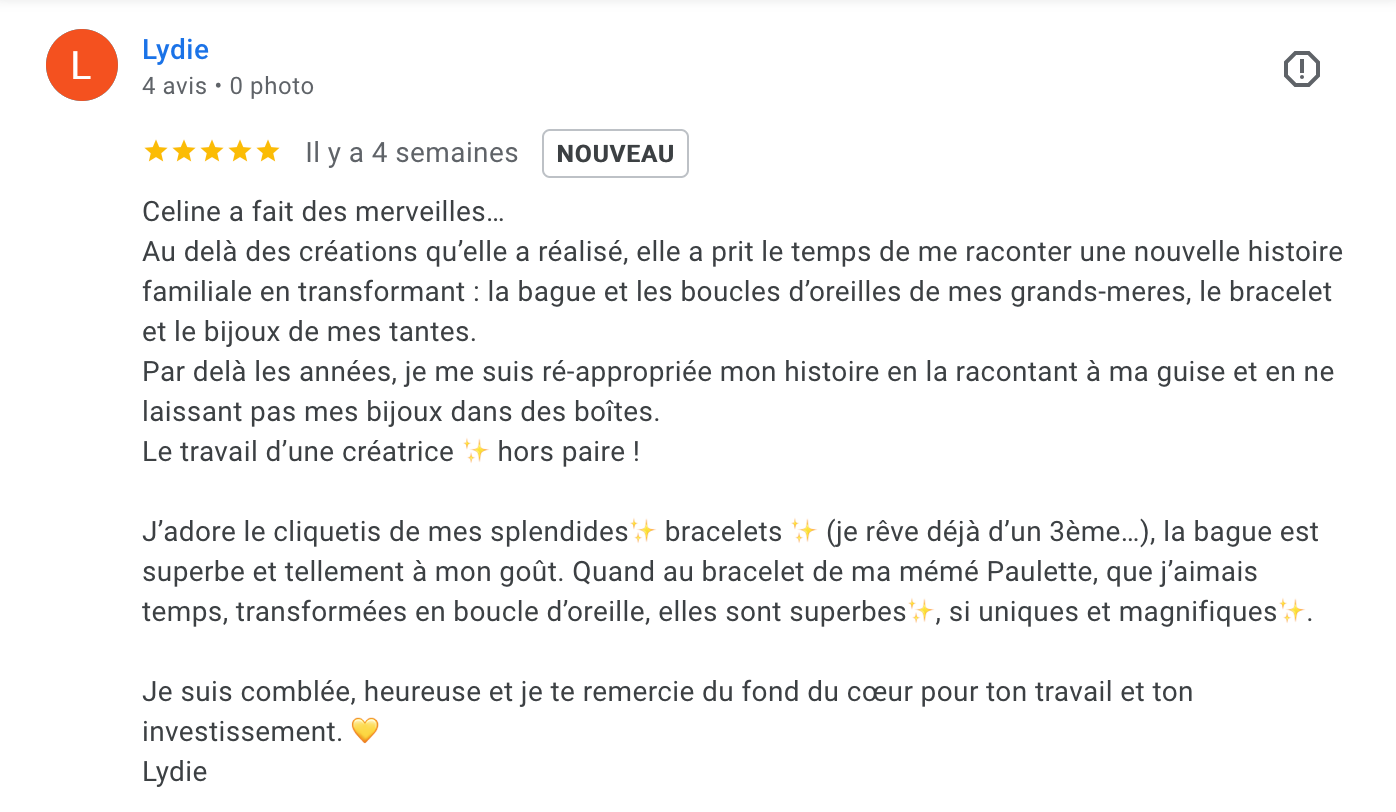1396x812 pixels.
Task: Click the sparkle emoji after "splendides"
Action: tap(643, 531)
